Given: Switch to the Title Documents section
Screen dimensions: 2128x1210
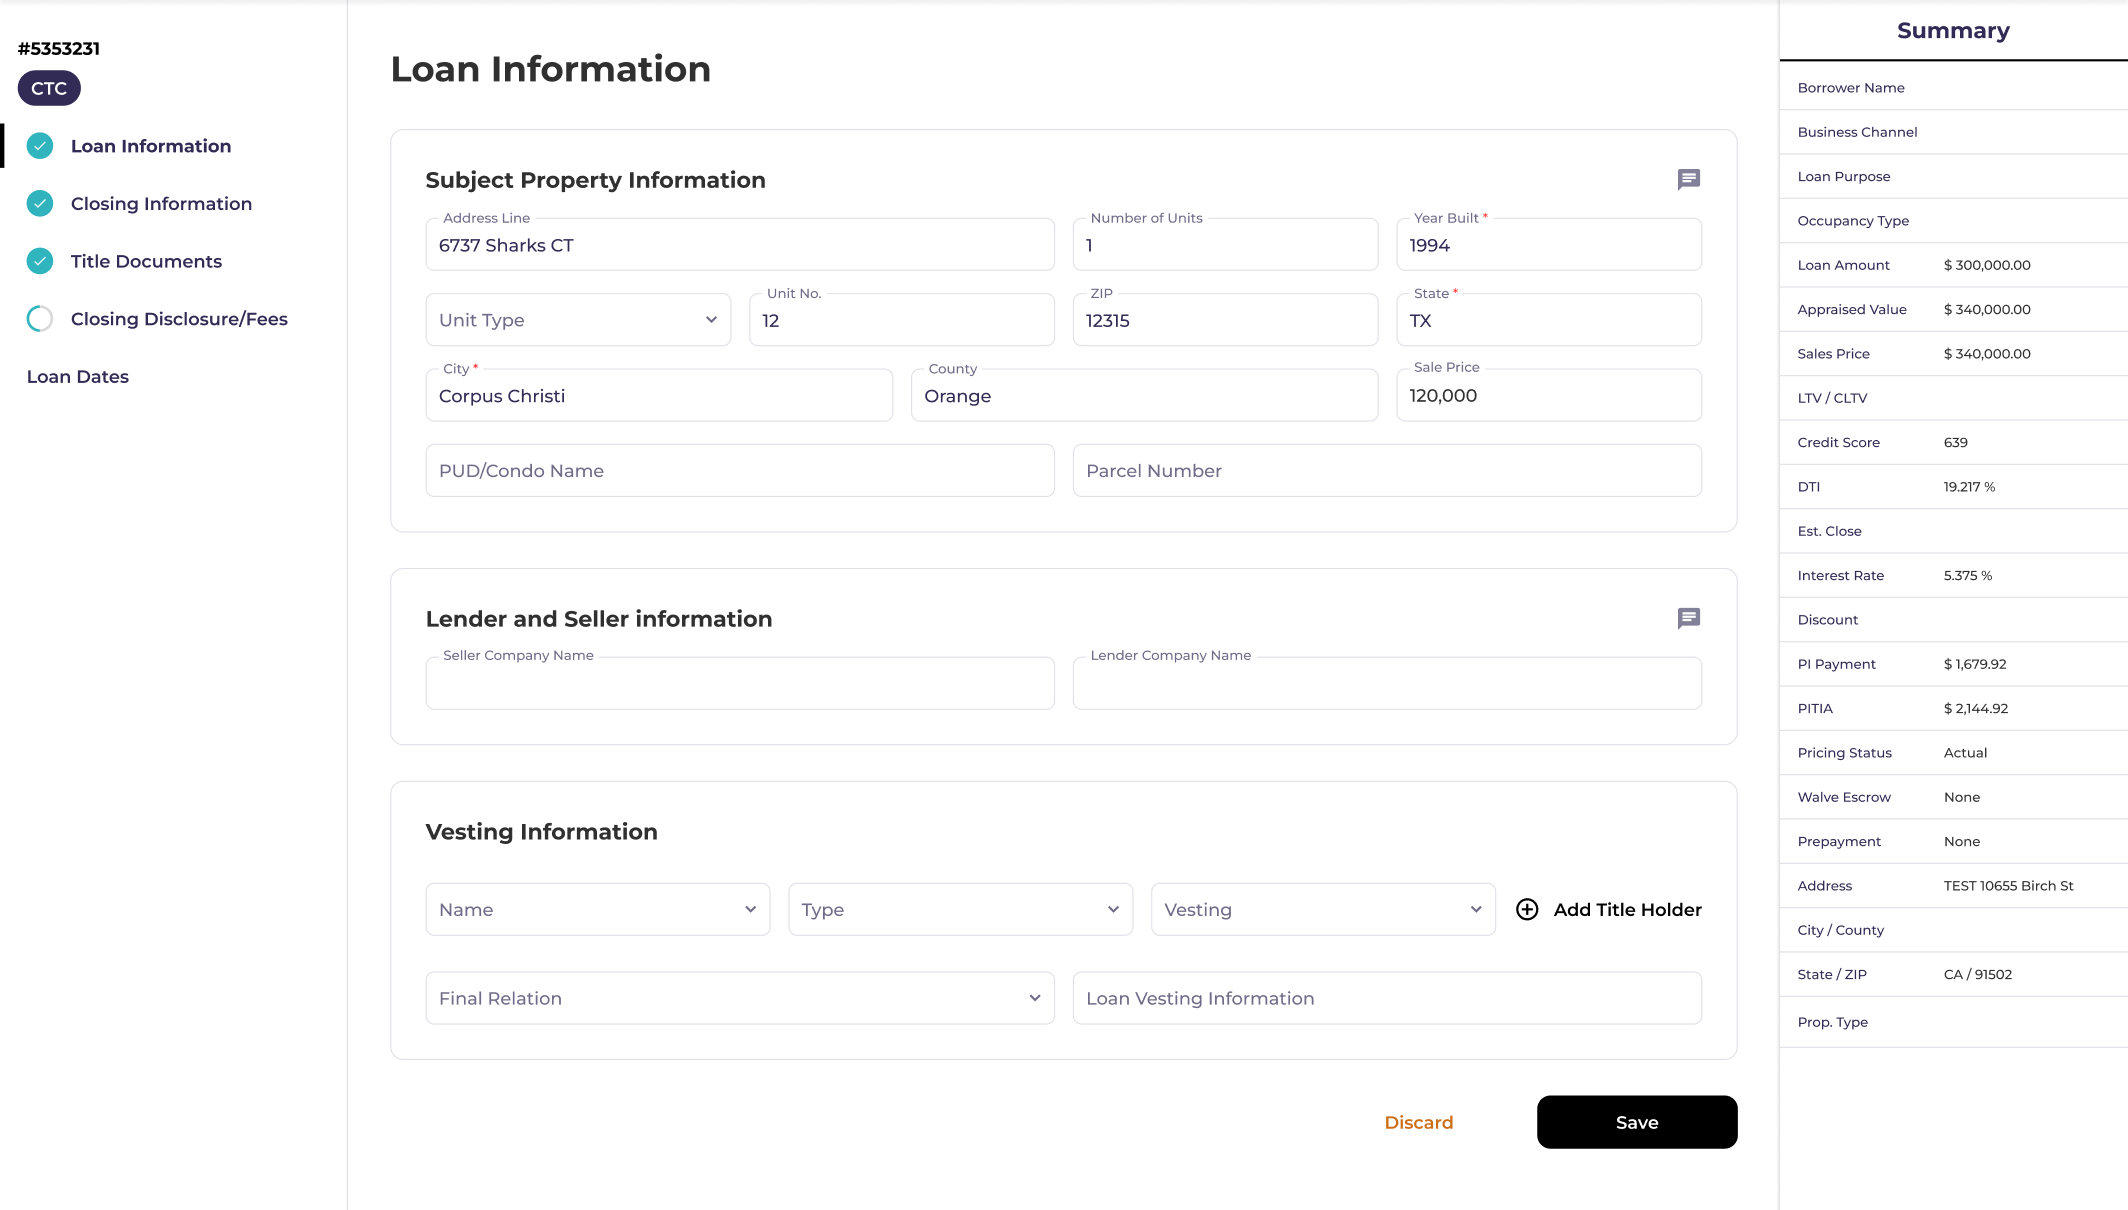Looking at the screenshot, I should [x=146, y=261].
